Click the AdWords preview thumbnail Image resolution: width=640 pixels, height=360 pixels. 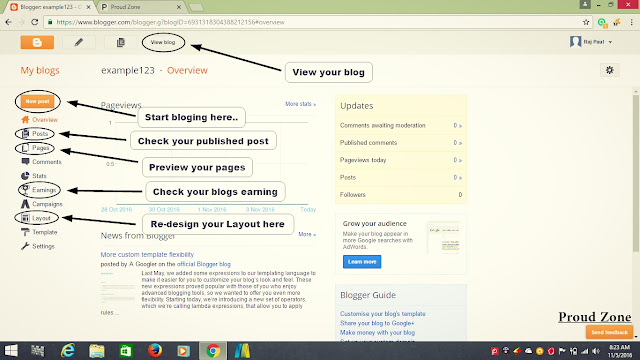pyautogui.click(x=444, y=238)
